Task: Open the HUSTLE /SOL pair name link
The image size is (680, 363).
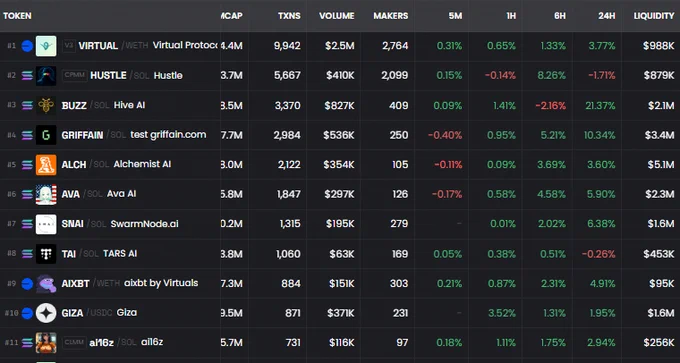Action: [x=136, y=75]
